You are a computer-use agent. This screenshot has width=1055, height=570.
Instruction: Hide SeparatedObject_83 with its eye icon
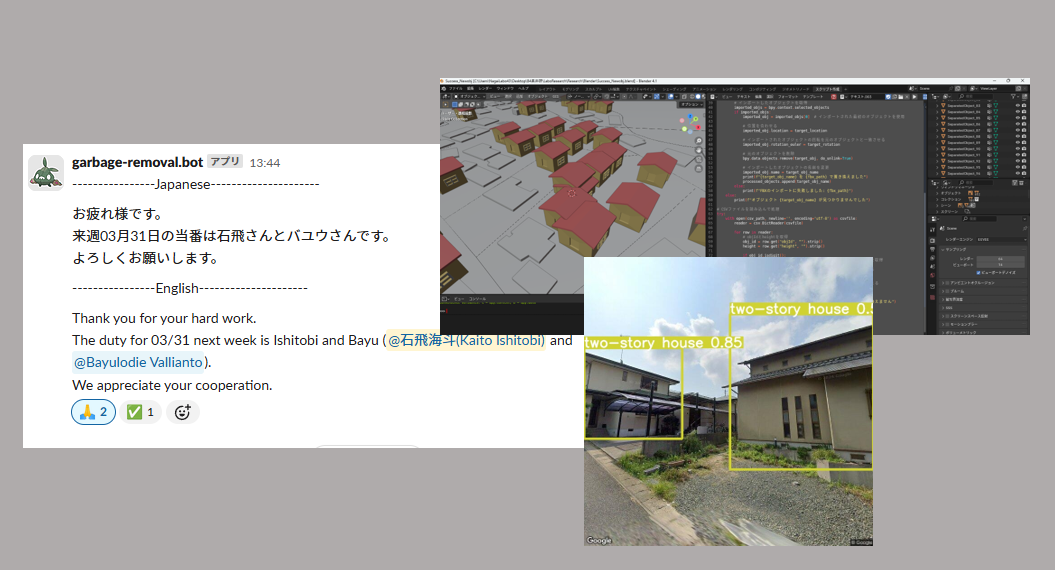[x=1017, y=105]
